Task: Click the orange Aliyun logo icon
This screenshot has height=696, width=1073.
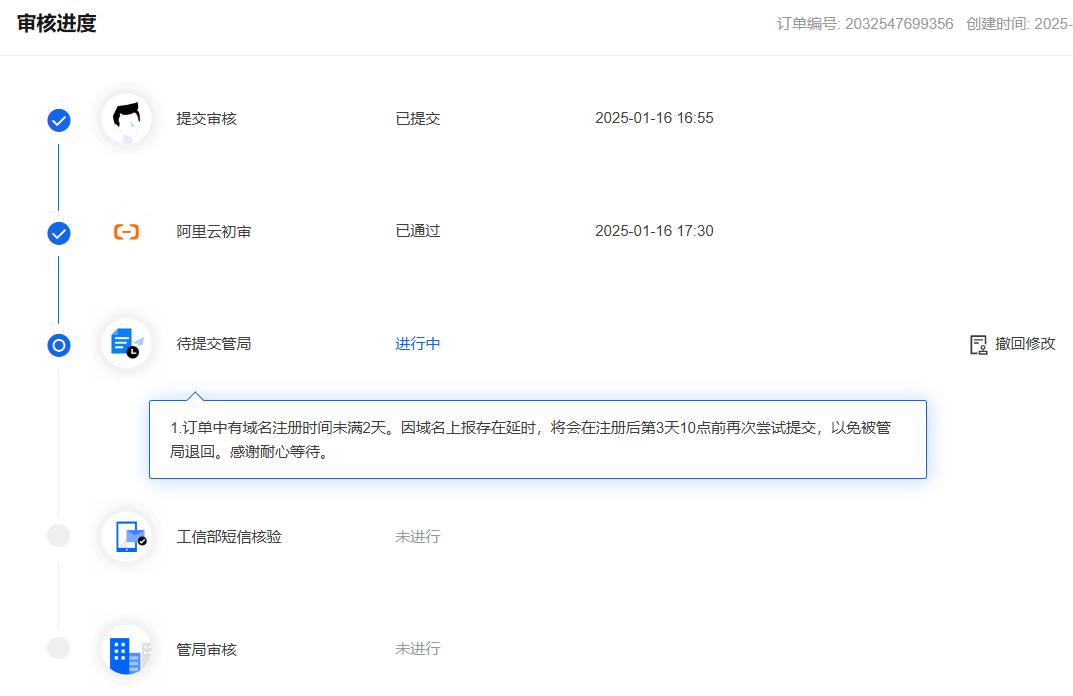Action: 127,232
